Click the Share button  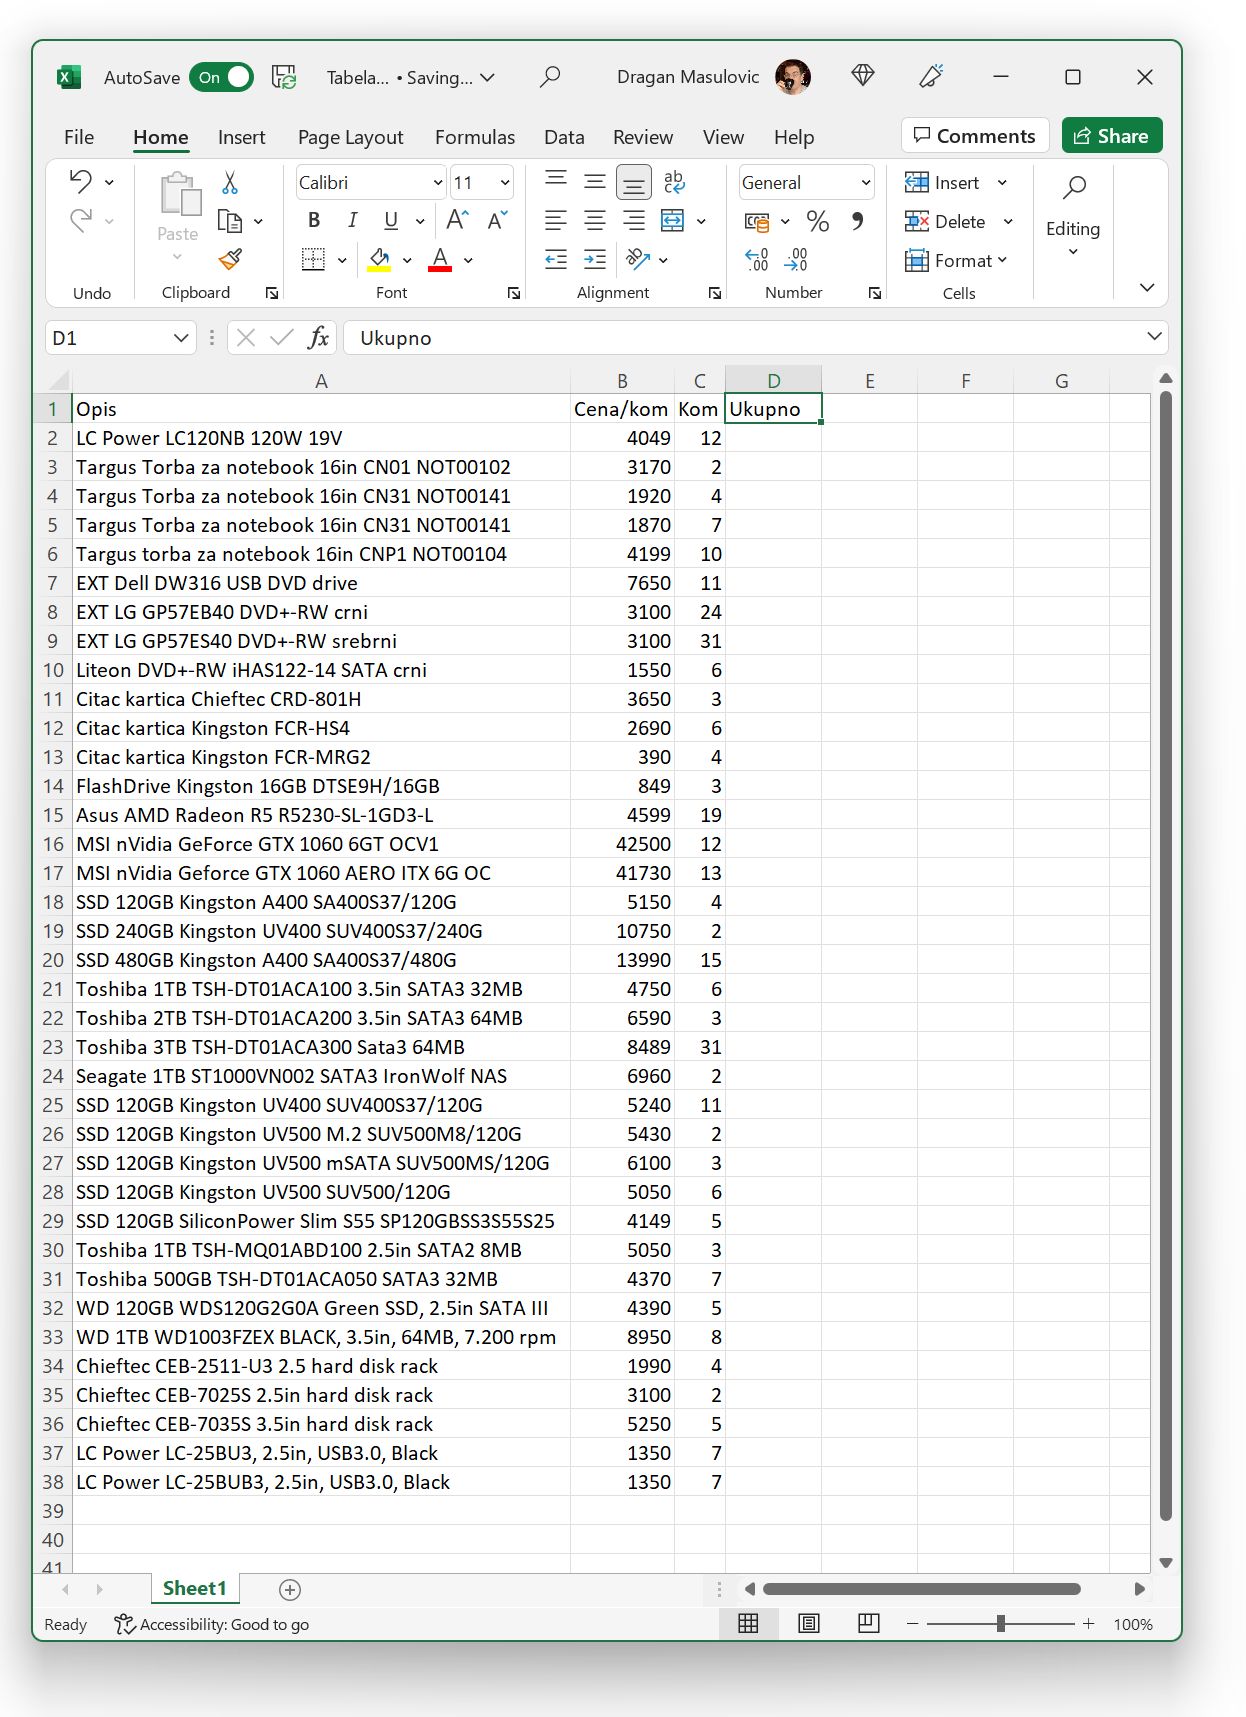point(1112,136)
